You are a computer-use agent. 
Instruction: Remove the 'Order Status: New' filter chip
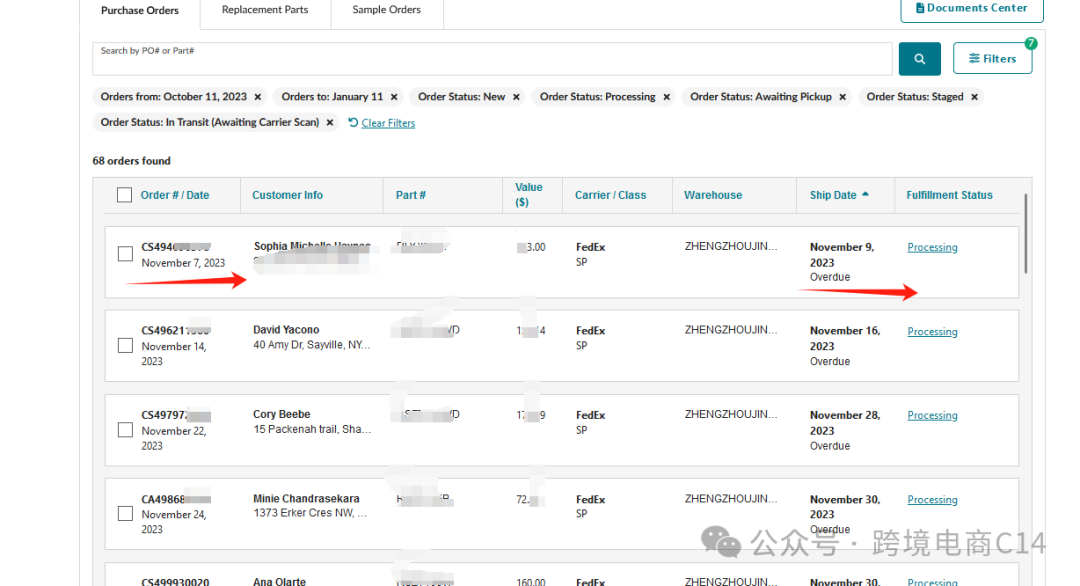click(516, 97)
